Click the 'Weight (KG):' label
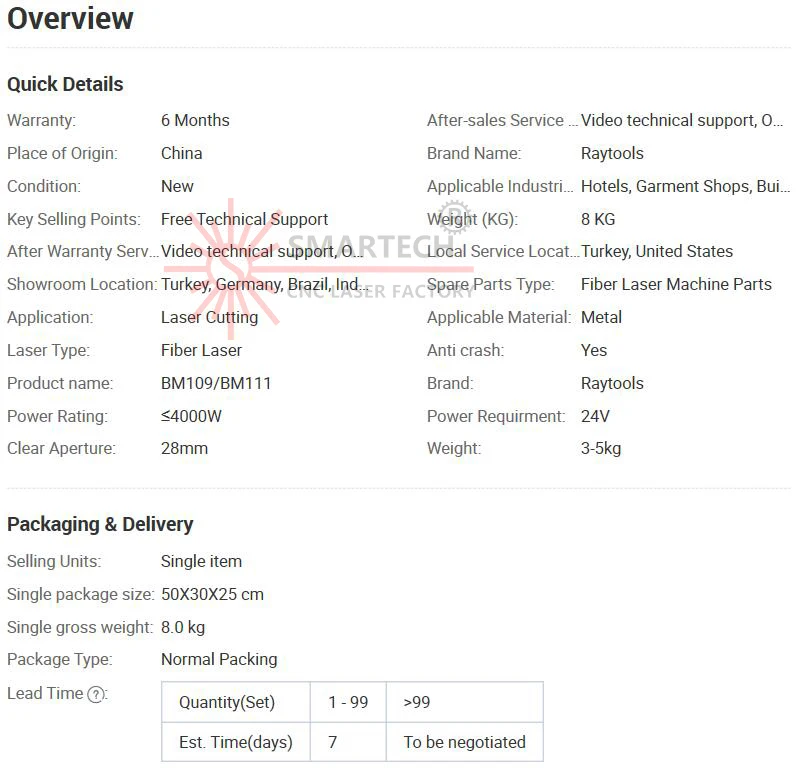This screenshot has width=801, height=775. (x=473, y=219)
